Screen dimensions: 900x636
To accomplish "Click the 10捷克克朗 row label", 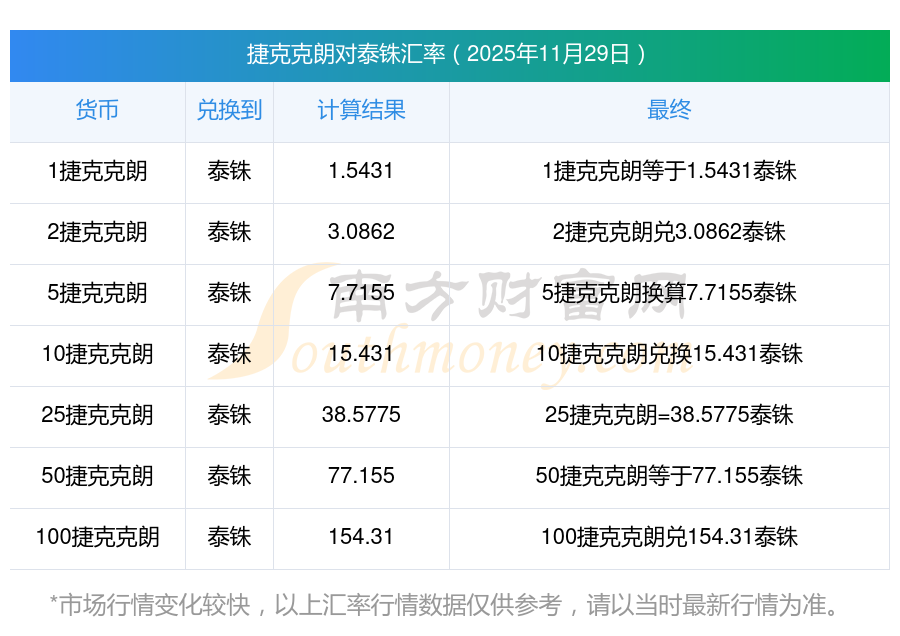I will [97, 354].
